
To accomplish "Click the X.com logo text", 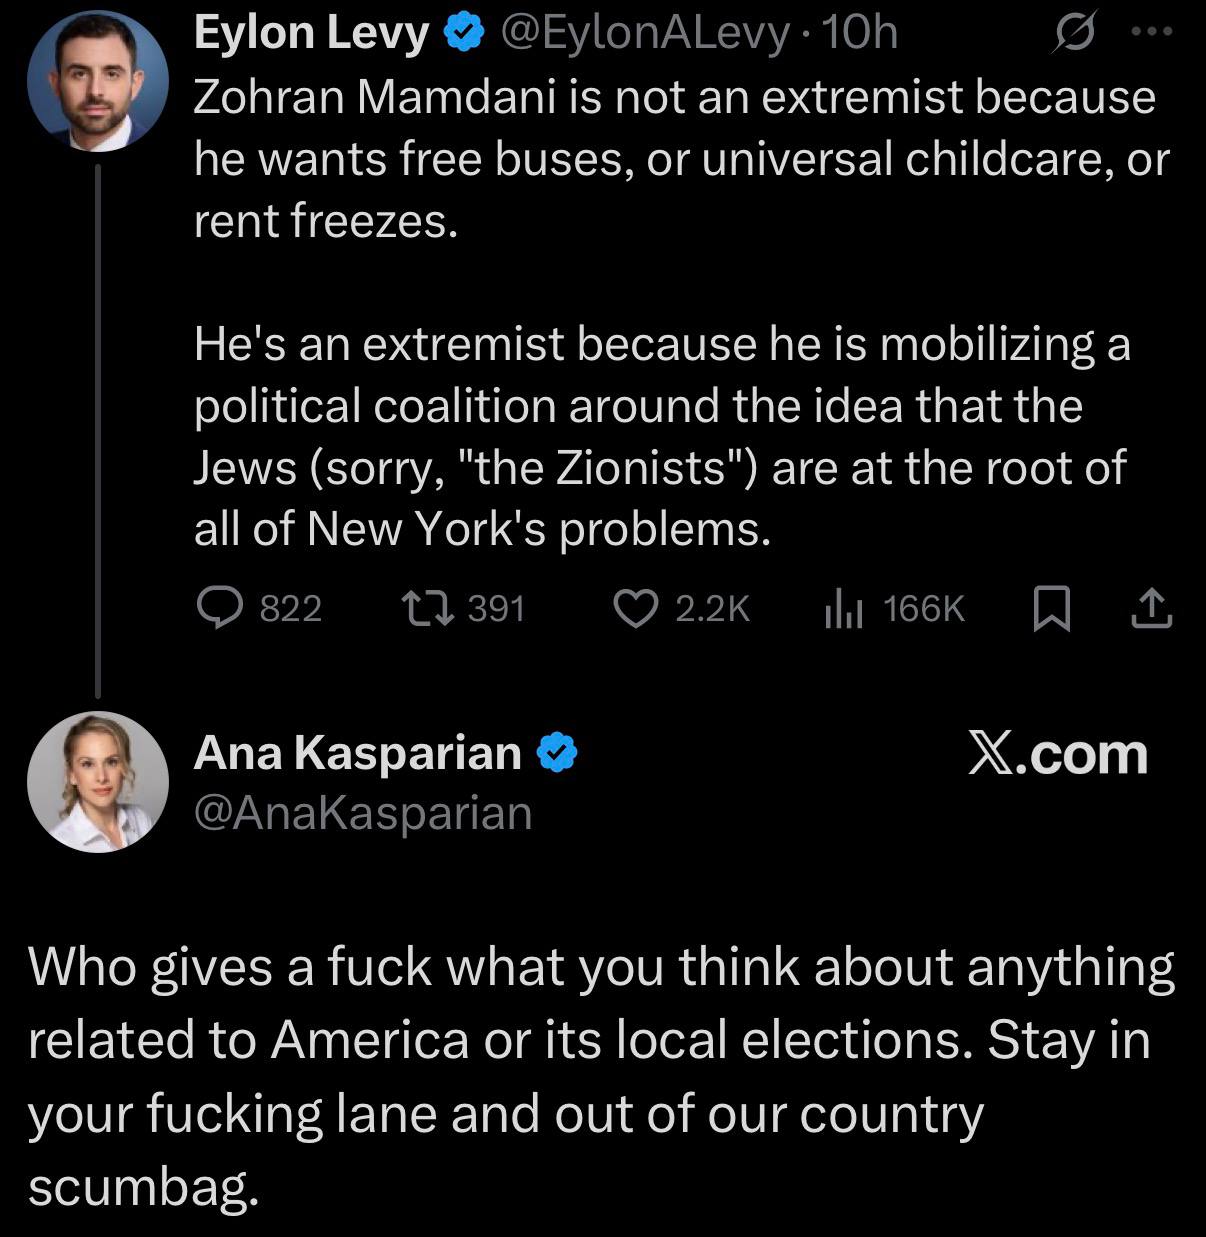I will click(x=1057, y=753).
